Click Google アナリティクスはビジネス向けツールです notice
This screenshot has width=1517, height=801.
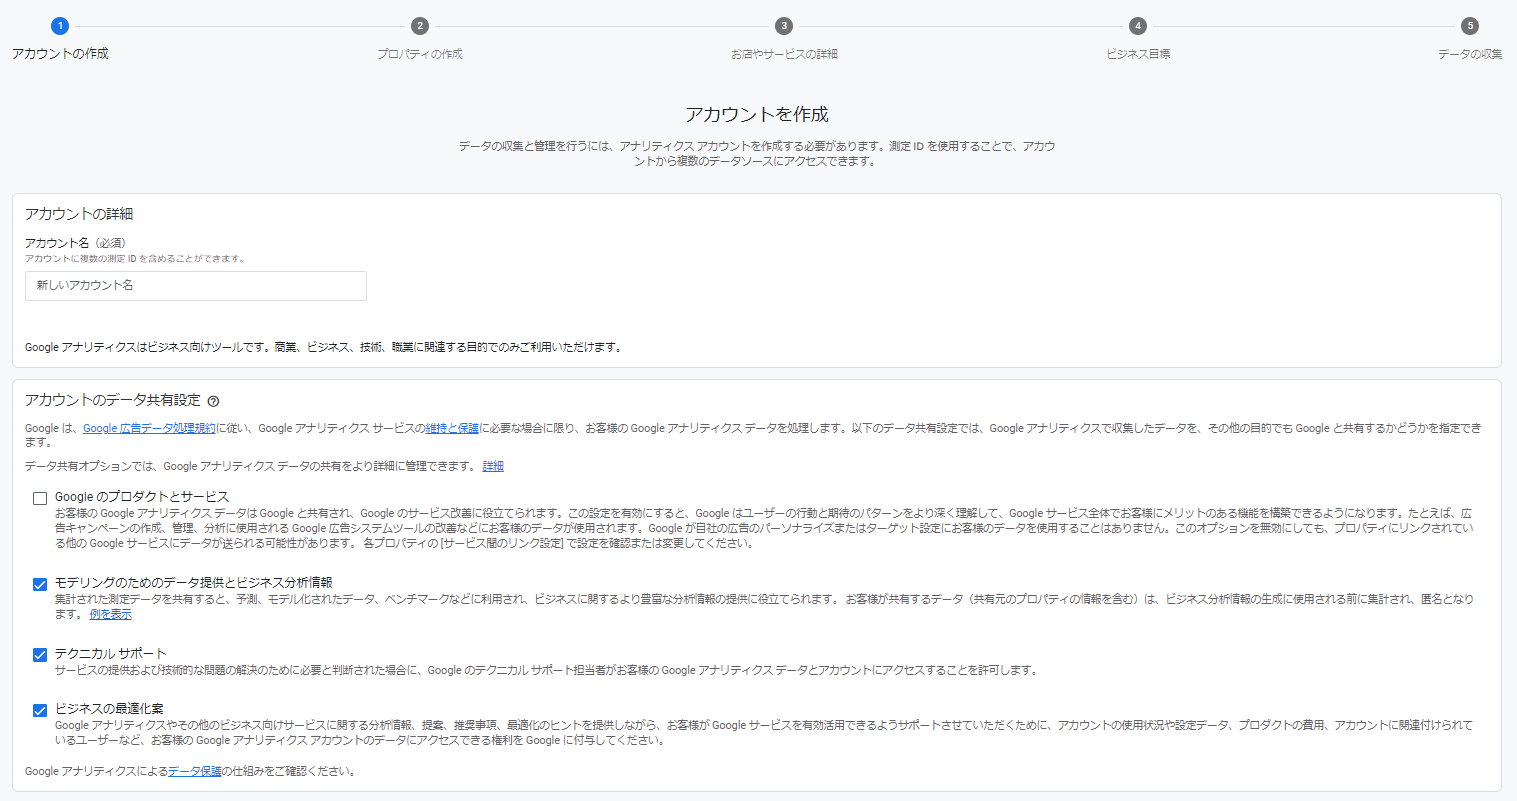tap(324, 348)
